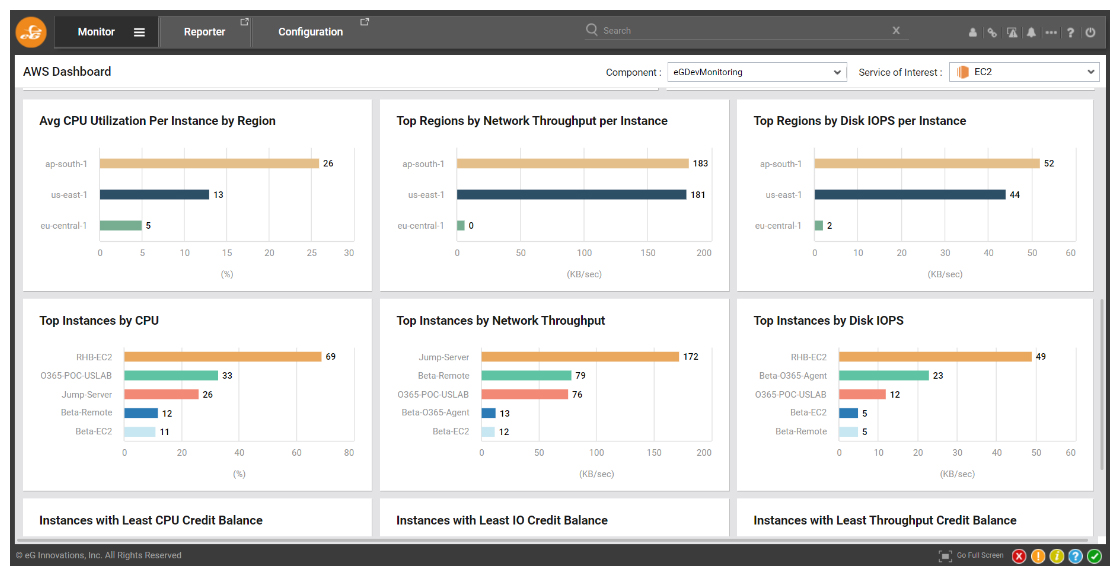Click the search magnifier icon
The image size is (1120, 576).
tap(592, 29)
